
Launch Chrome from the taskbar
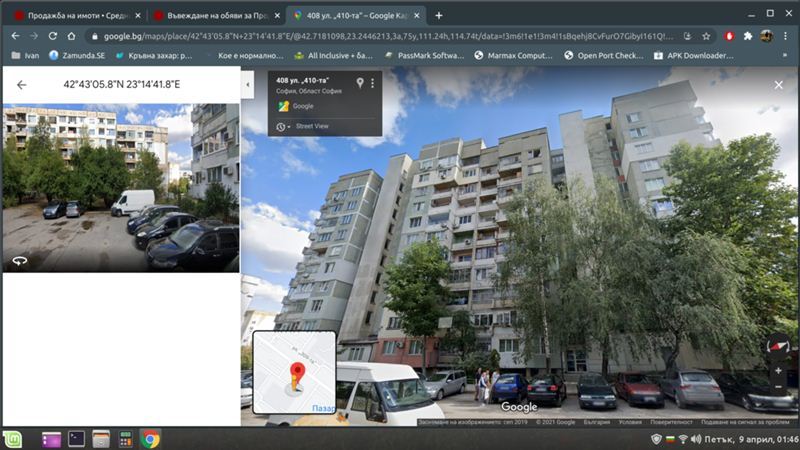[150, 438]
